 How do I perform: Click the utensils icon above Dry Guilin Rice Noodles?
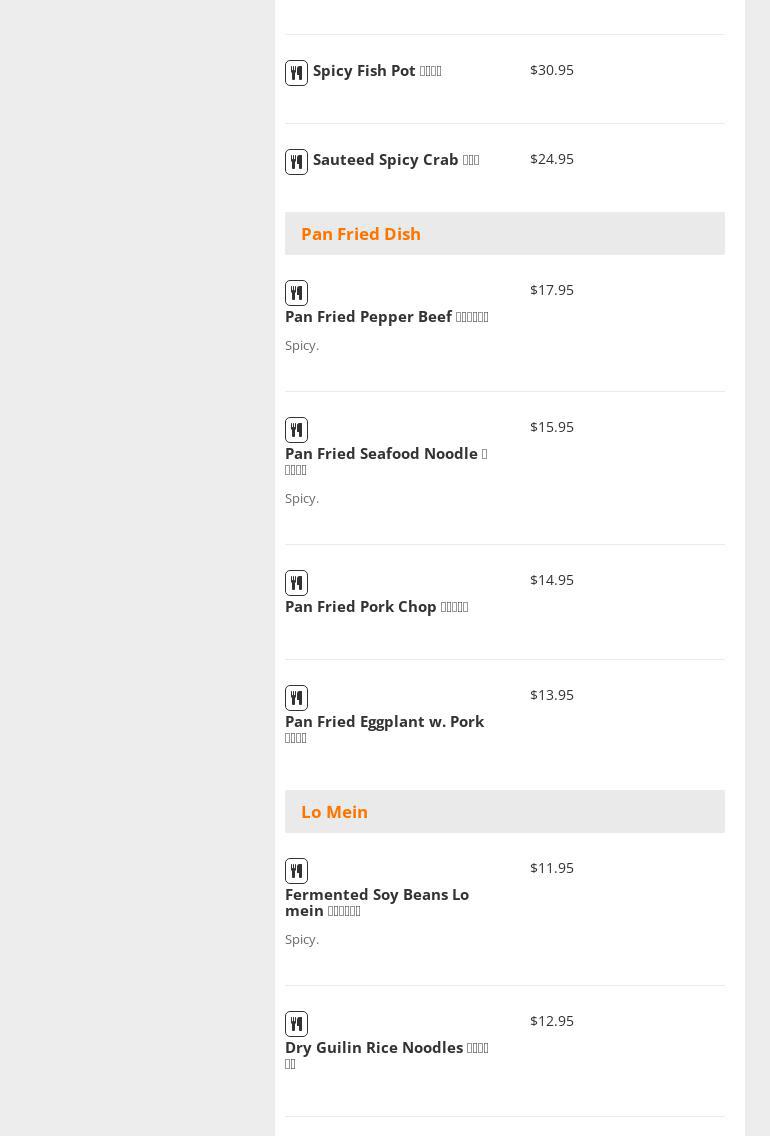click(296, 1024)
